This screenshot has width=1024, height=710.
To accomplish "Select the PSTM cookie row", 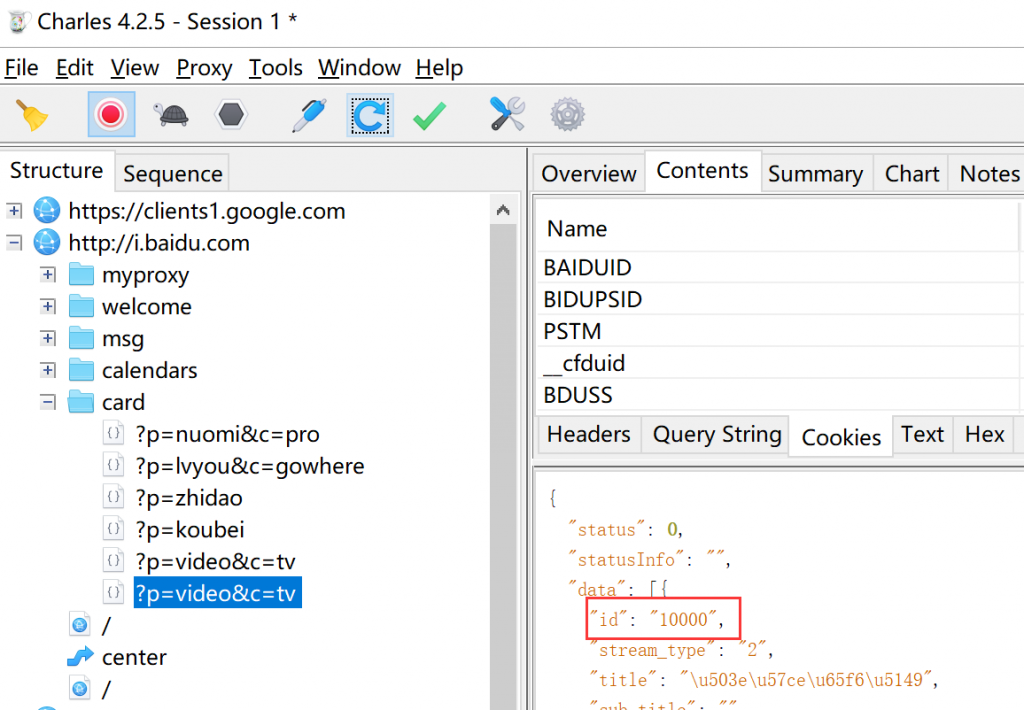I will click(778, 331).
